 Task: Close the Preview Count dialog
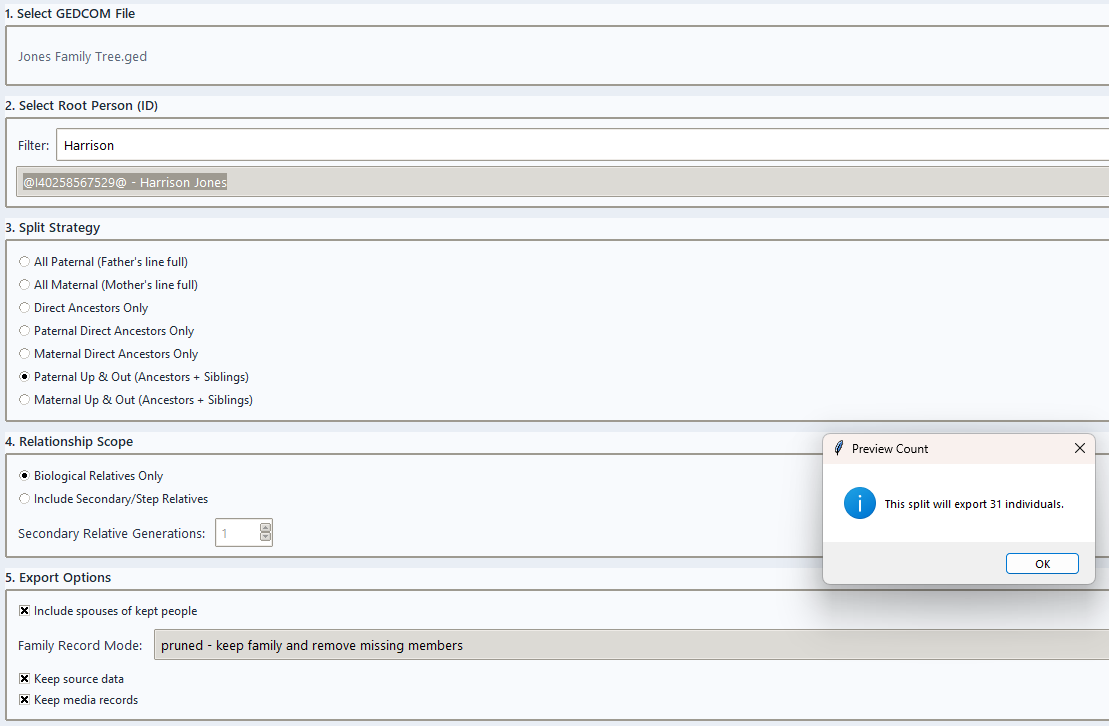1079,449
